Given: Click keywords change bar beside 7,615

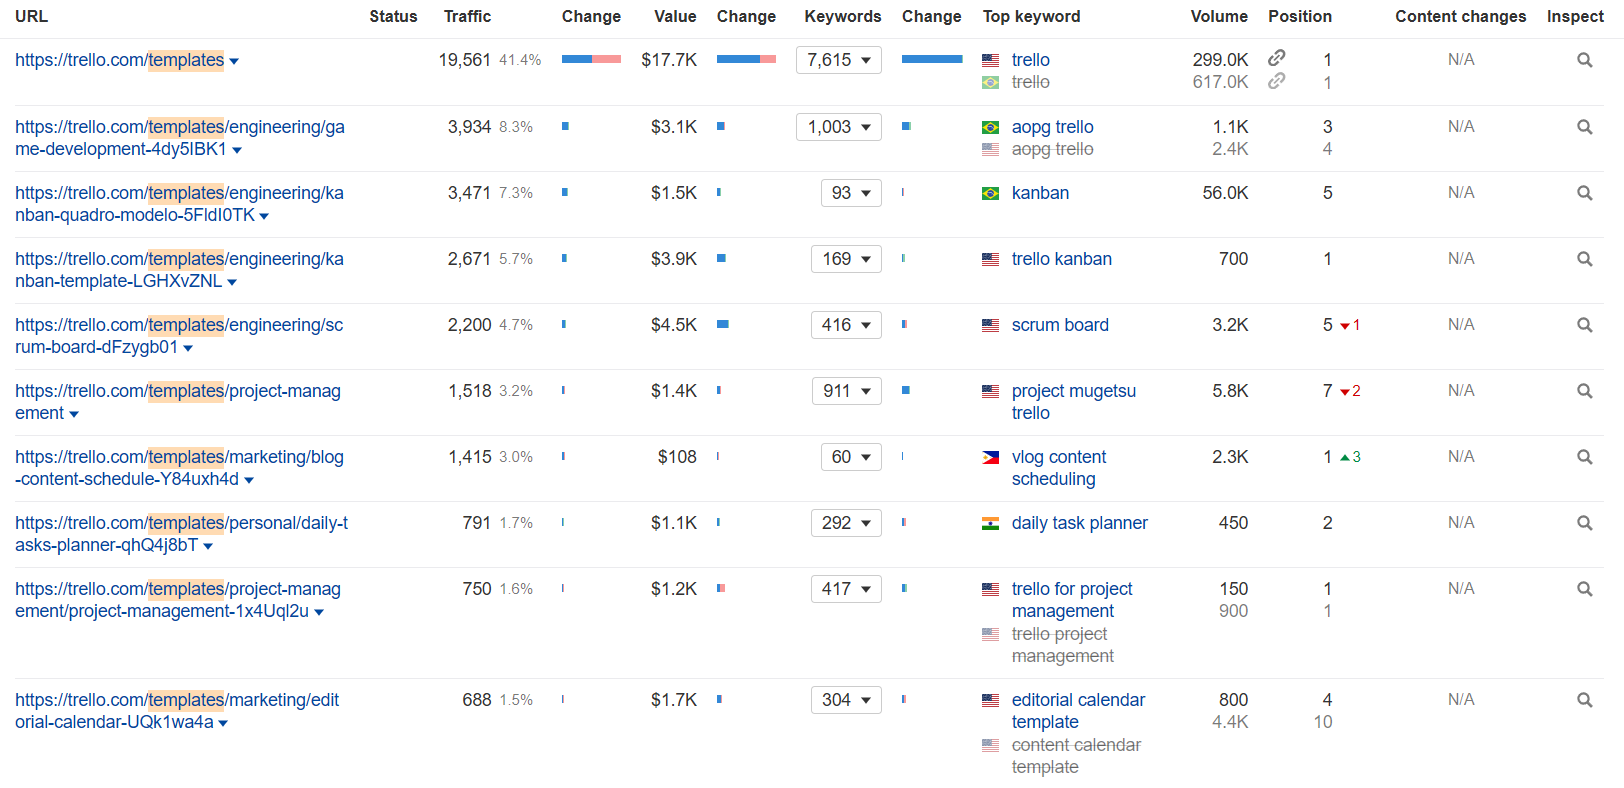Looking at the screenshot, I should point(932,59).
